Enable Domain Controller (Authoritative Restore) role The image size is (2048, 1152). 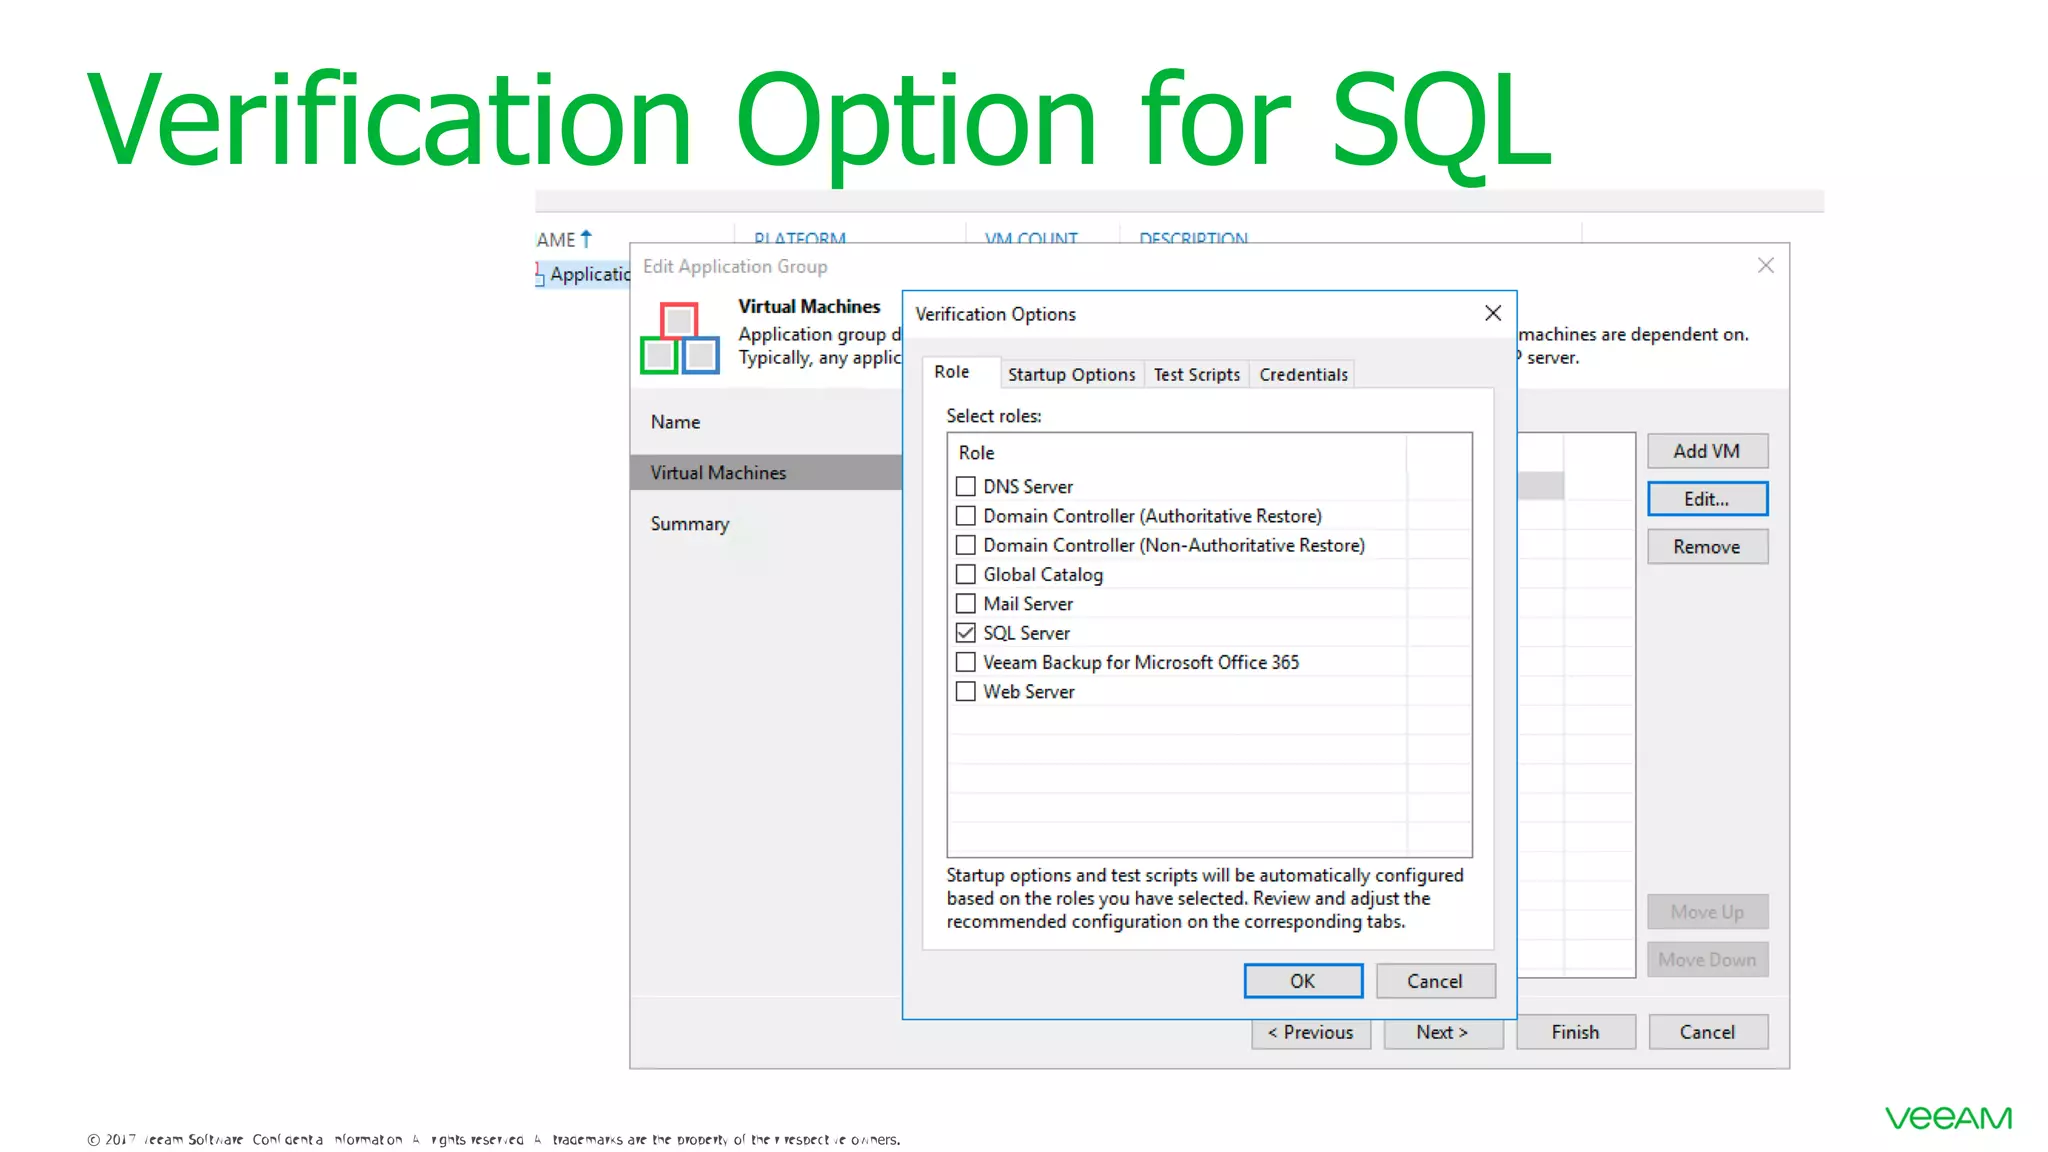[x=965, y=516]
